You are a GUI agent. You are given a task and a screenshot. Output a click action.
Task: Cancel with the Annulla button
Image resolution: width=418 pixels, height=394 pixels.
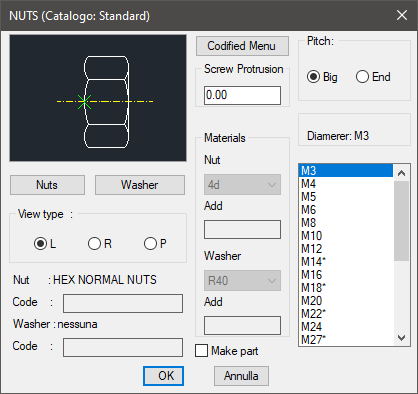pyautogui.click(x=241, y=376)
